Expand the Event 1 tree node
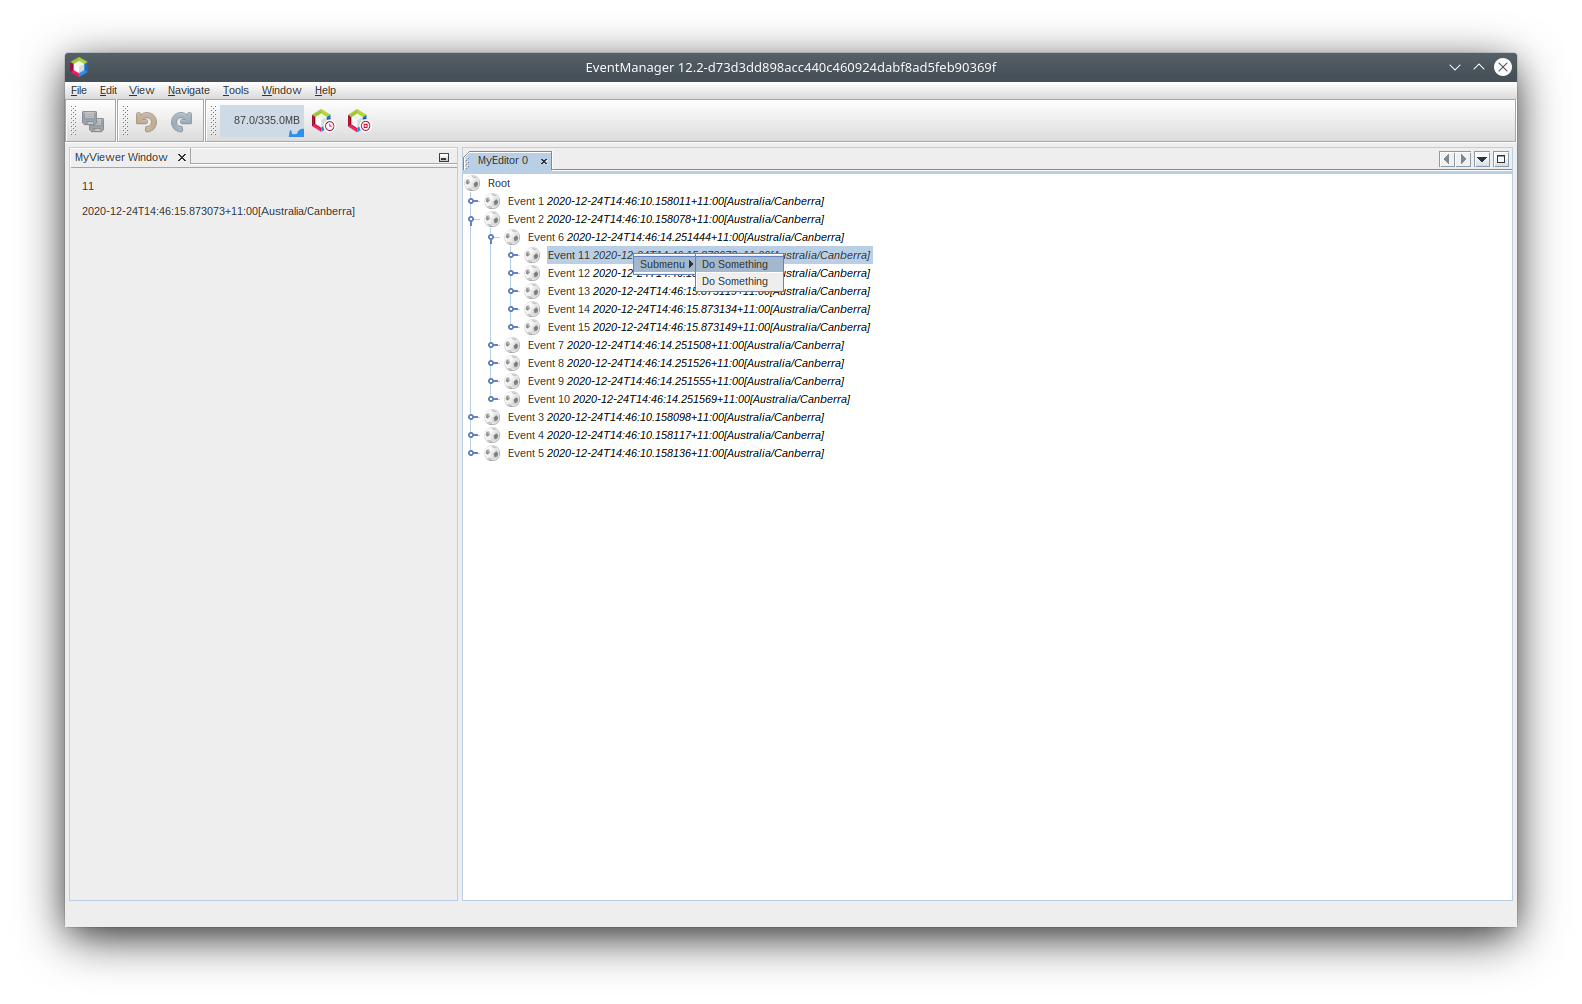Image resolution: width=1582 pixels, height=1004 pixels. tap(472, 201)
